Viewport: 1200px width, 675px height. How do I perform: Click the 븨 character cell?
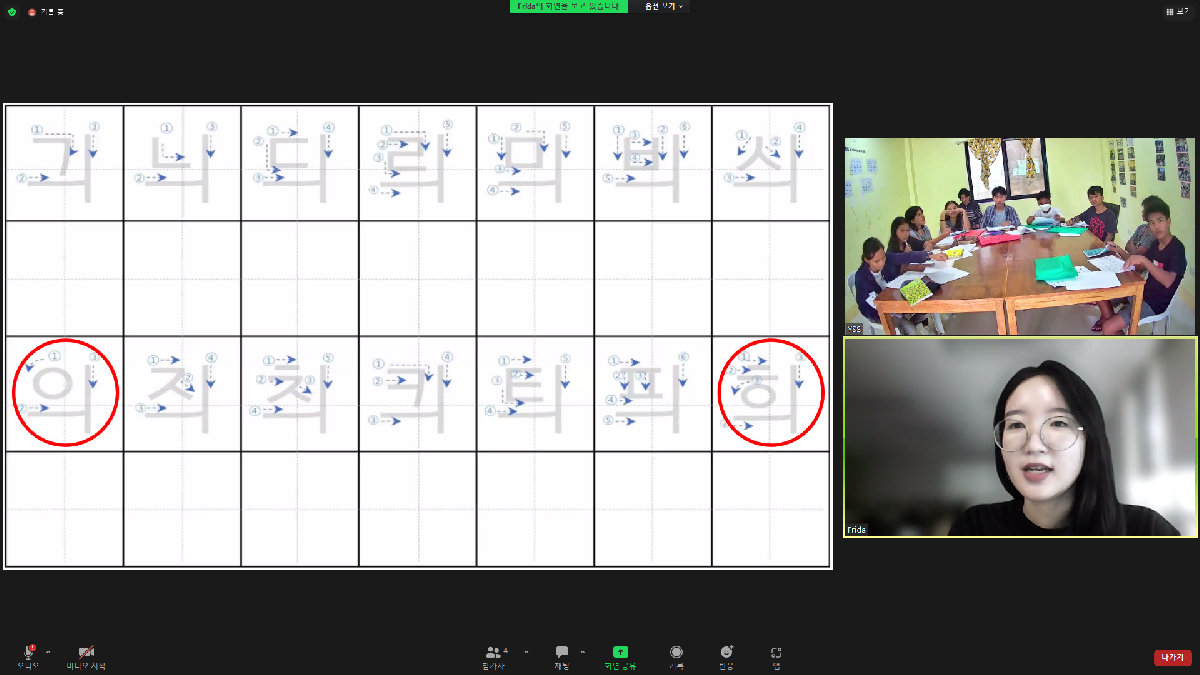[653, 163]
